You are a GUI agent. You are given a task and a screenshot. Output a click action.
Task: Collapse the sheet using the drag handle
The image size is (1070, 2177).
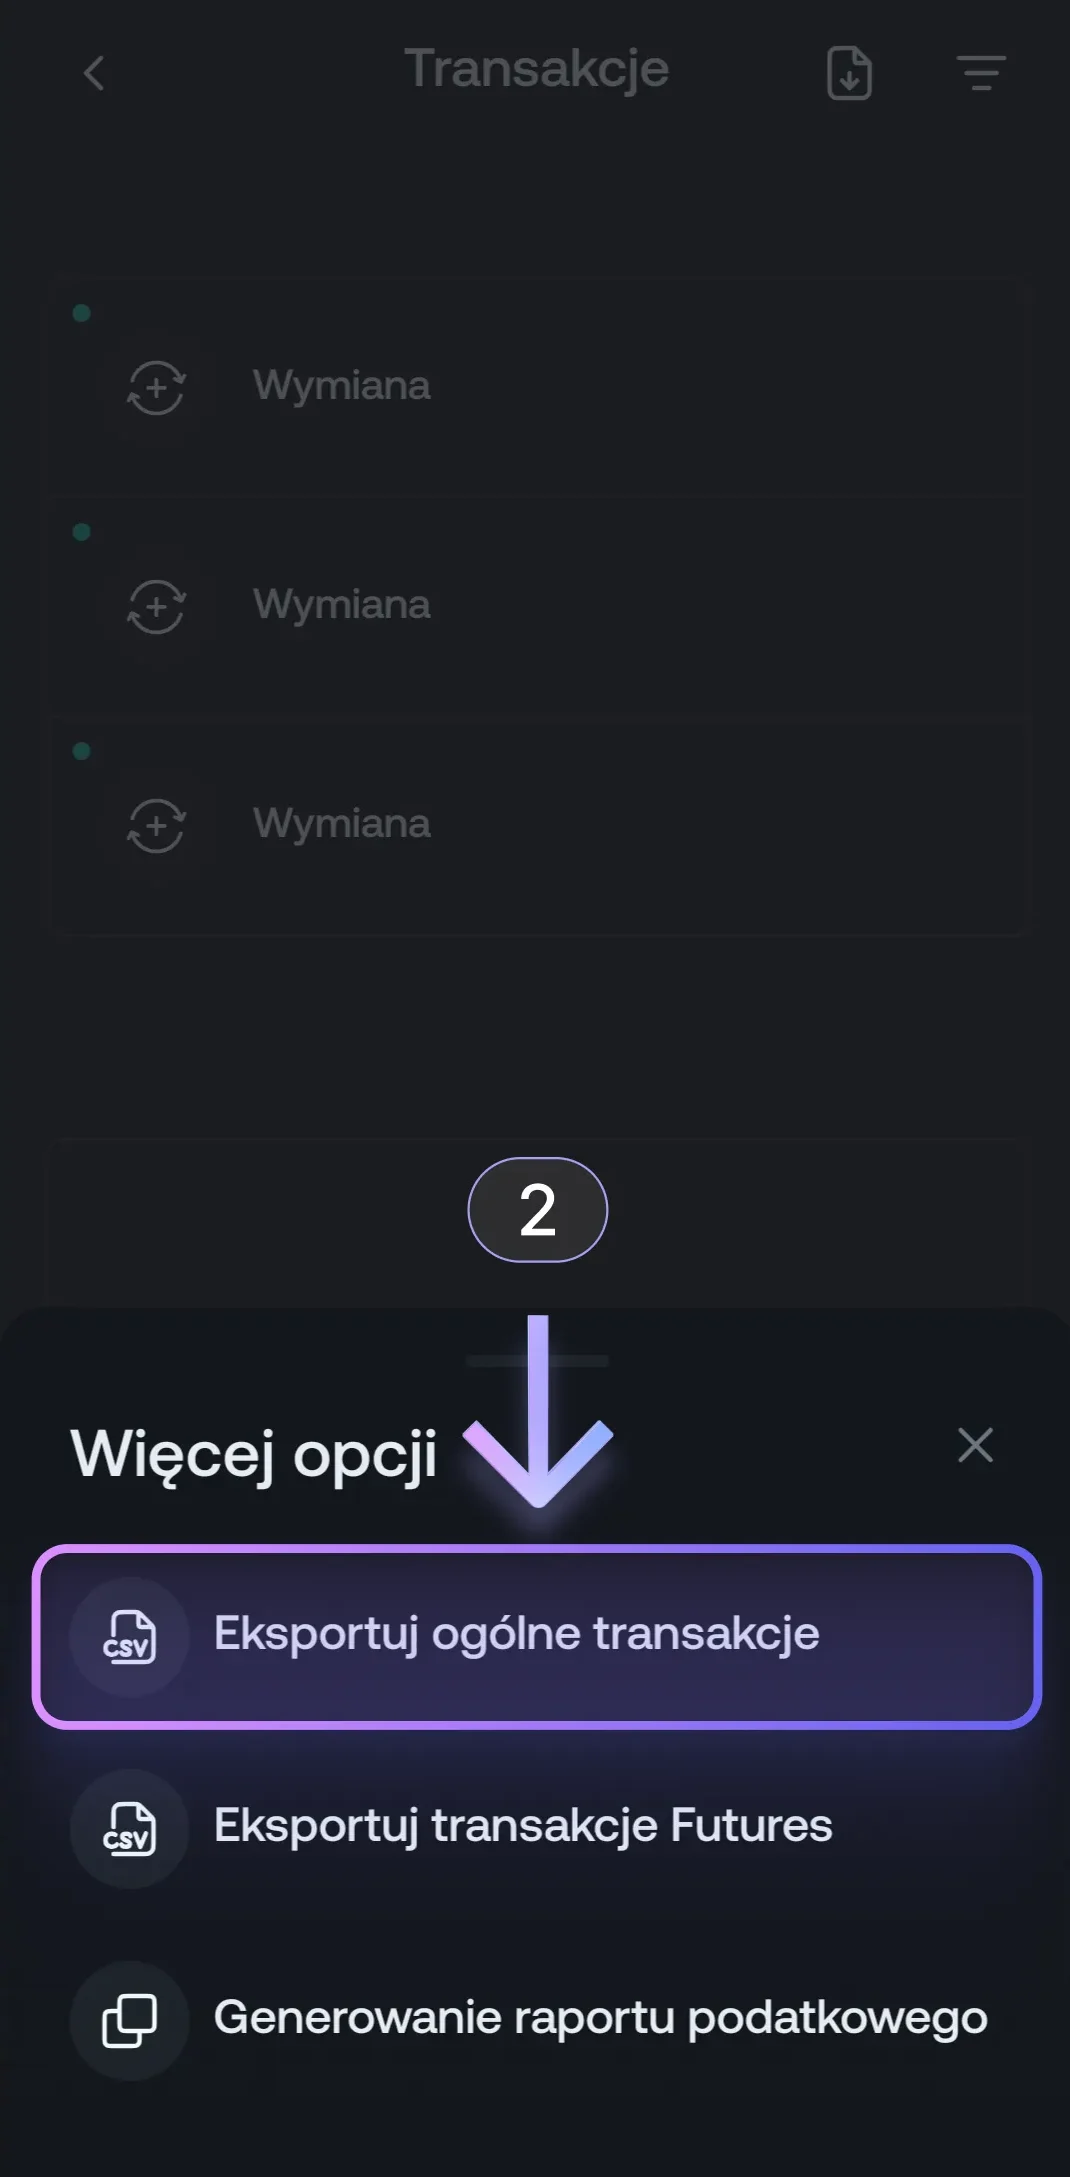pos(538,1358)
